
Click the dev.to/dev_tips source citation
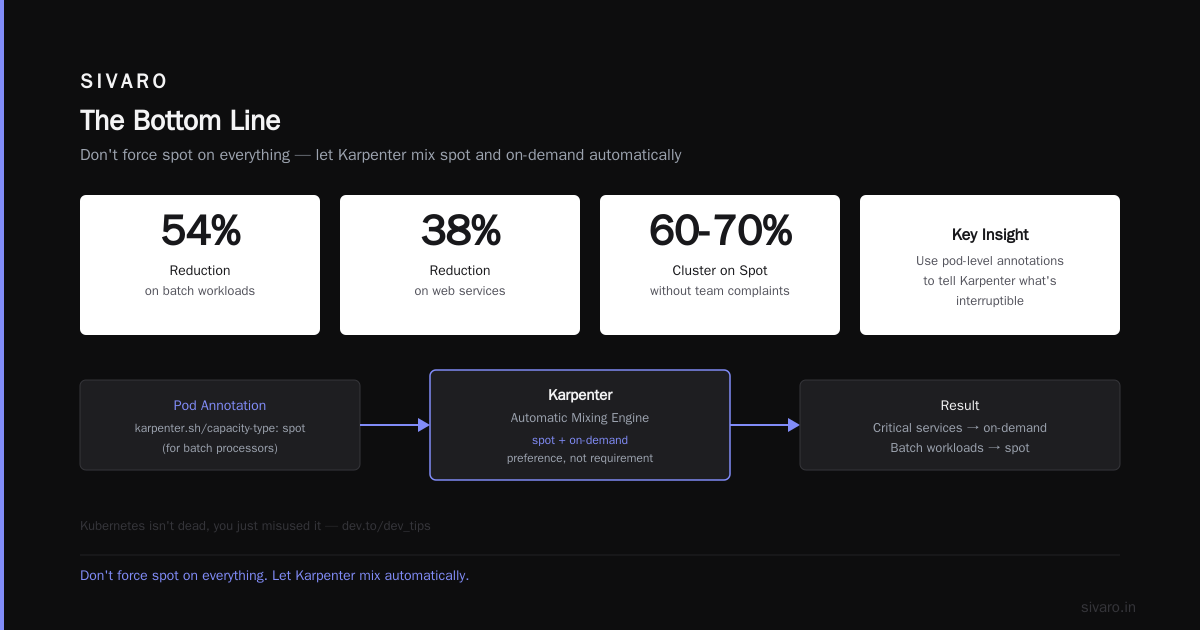386,525
